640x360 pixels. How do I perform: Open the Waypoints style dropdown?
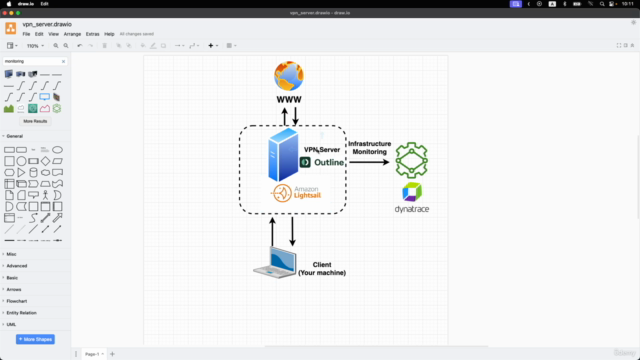(194, 46)
